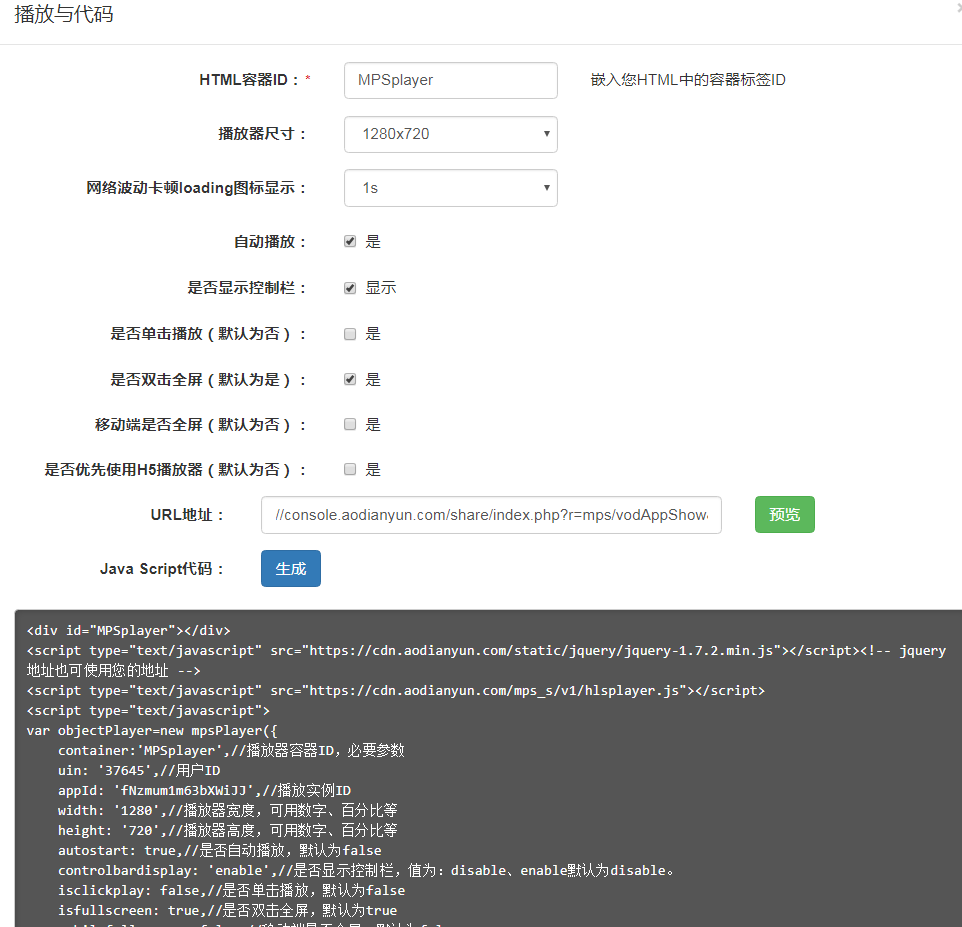The height and width of the screenshot is (927, 962).
Task: Open the 播放器尺寸 1280x720 dropdown
Action: (x=450, y=134)
